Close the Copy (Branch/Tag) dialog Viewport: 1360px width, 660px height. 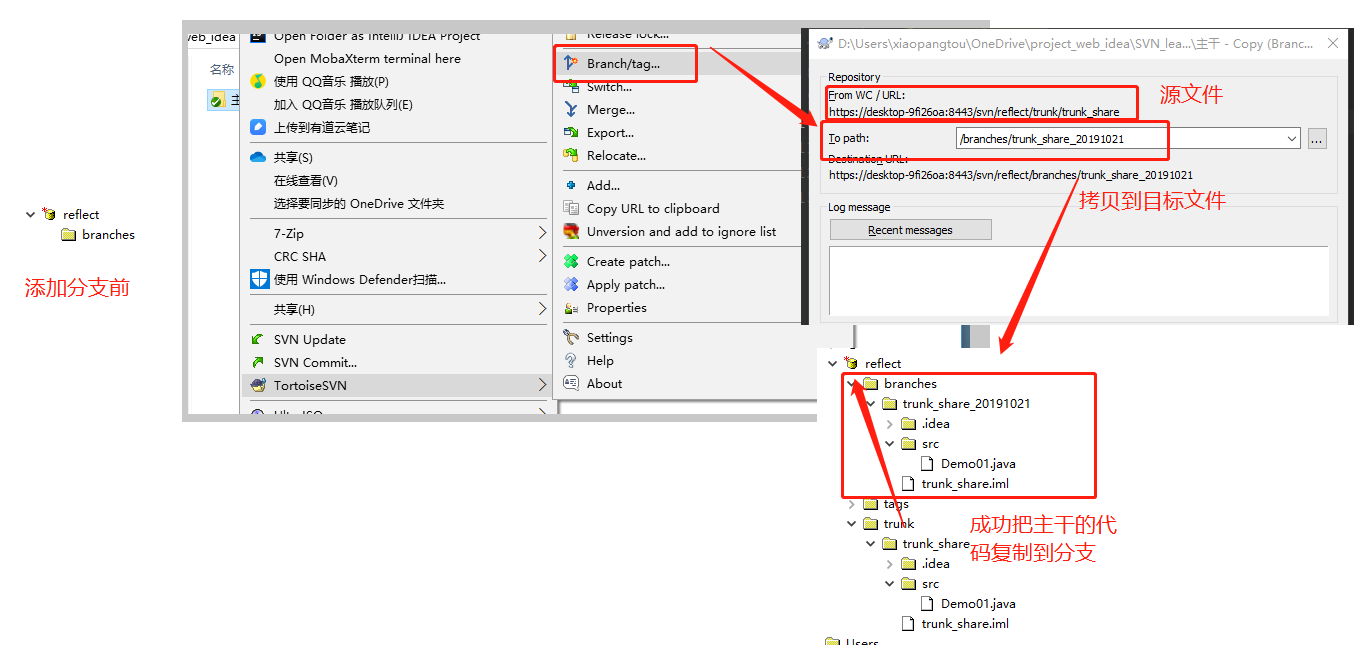click(x=1332, y=43)
